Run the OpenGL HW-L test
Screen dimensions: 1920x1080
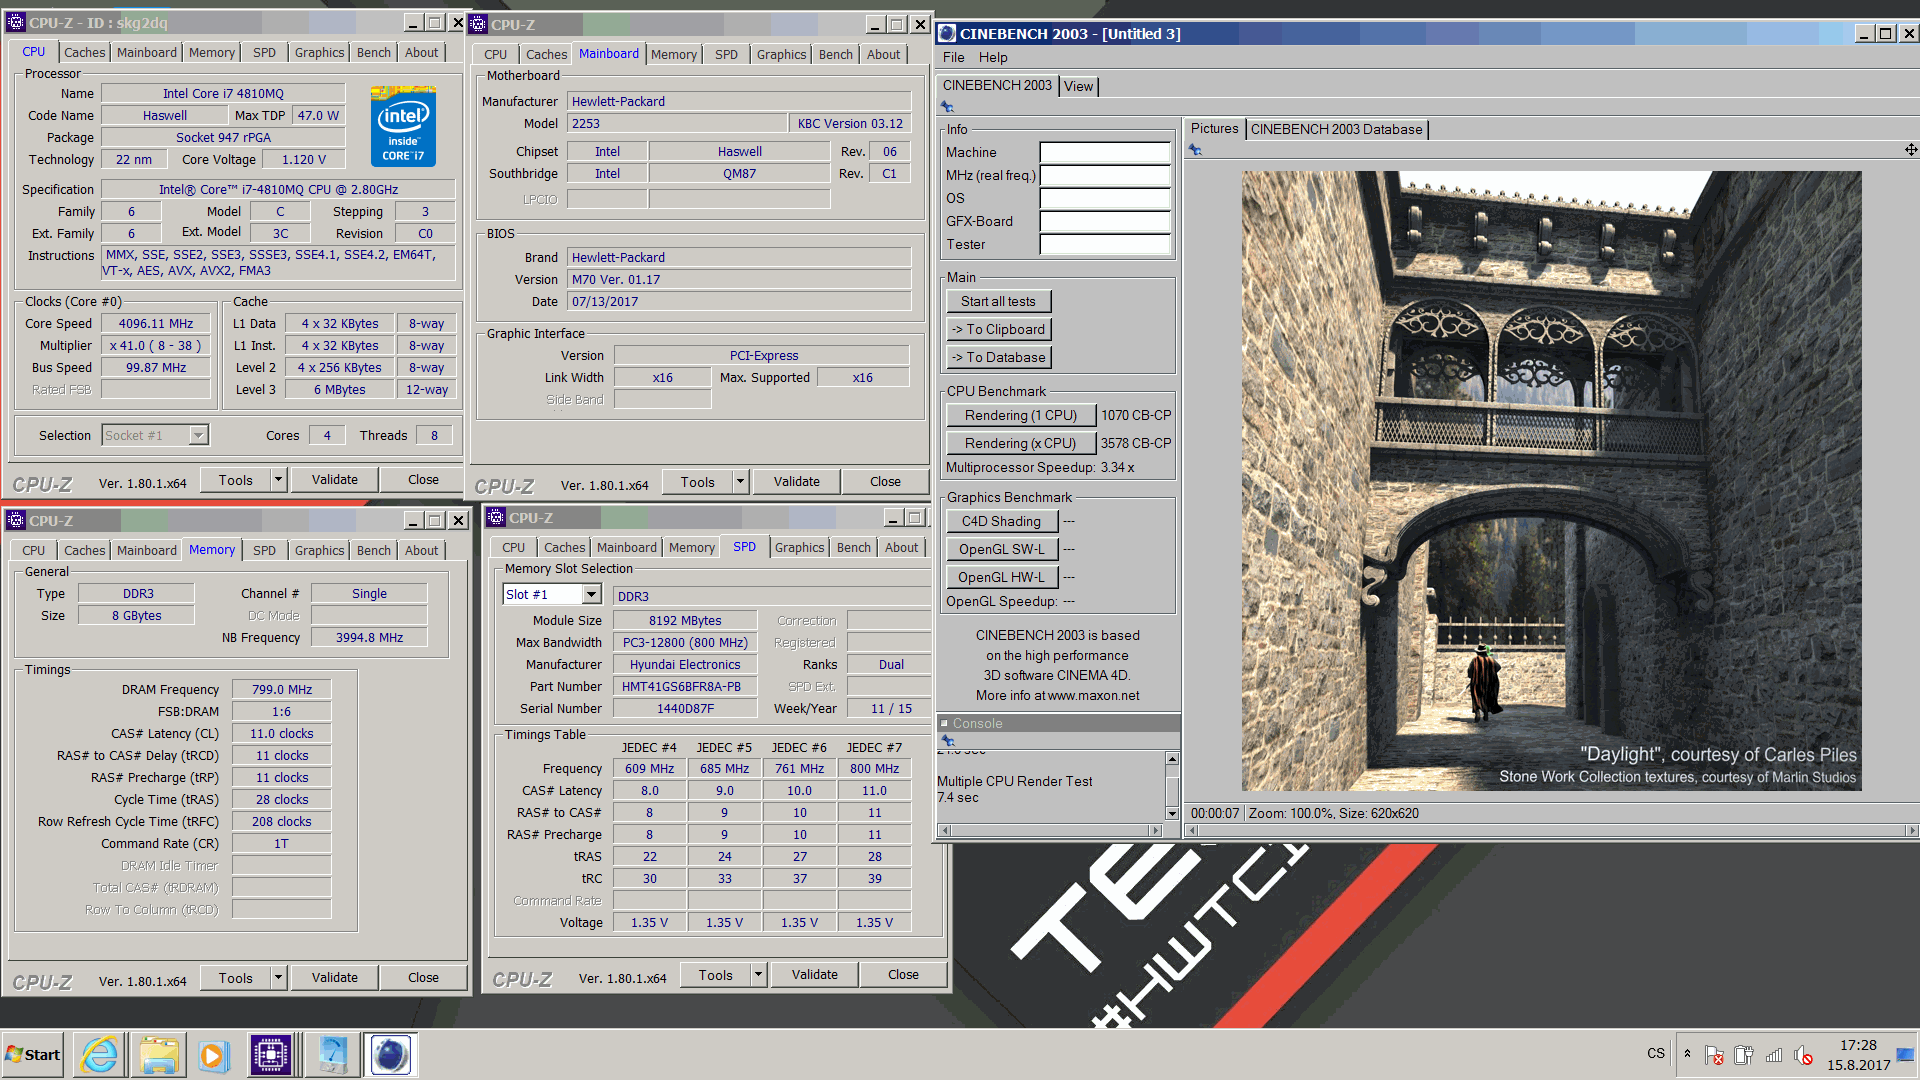click(x=1001, y=577)
